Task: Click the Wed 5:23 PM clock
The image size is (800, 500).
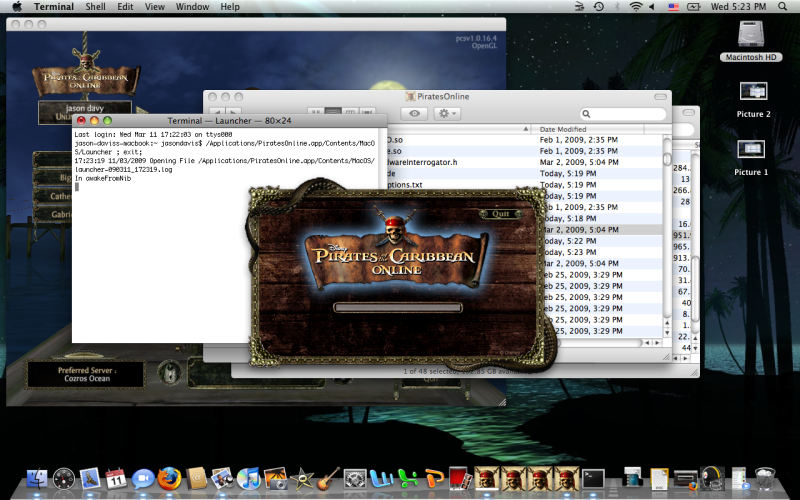Action: pyautogui.click(x=738, y=7)
